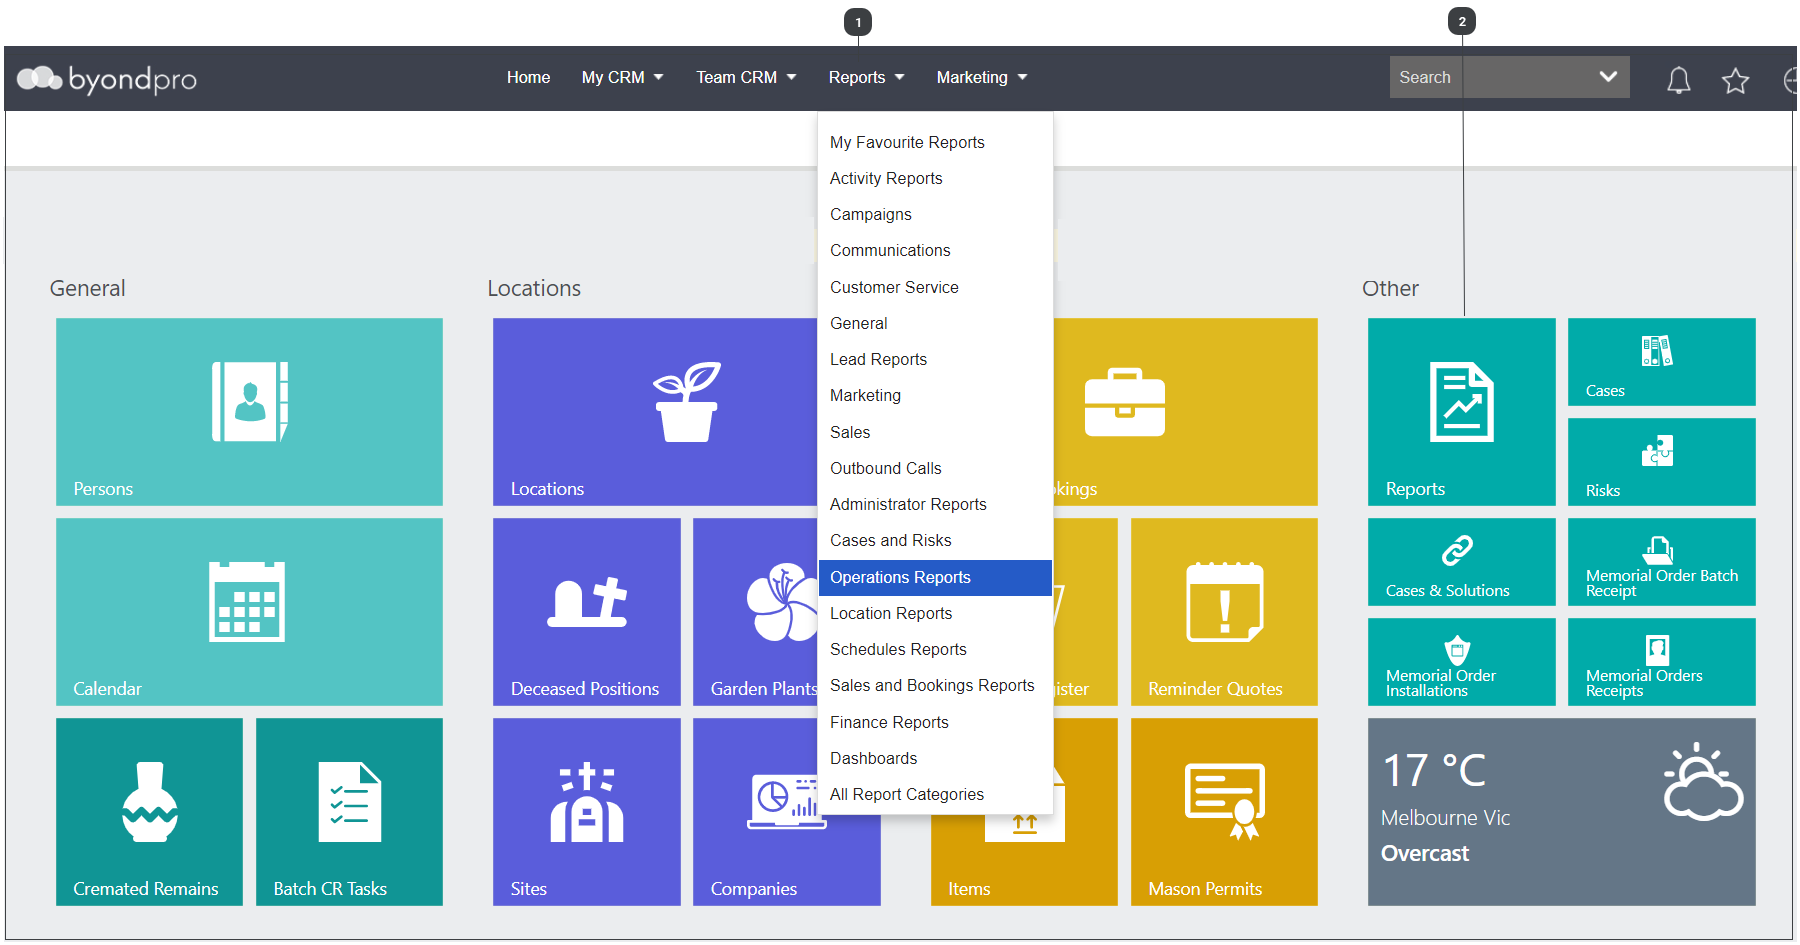Open the Companies tile
Screen dimensions: 1800x945
786,811
